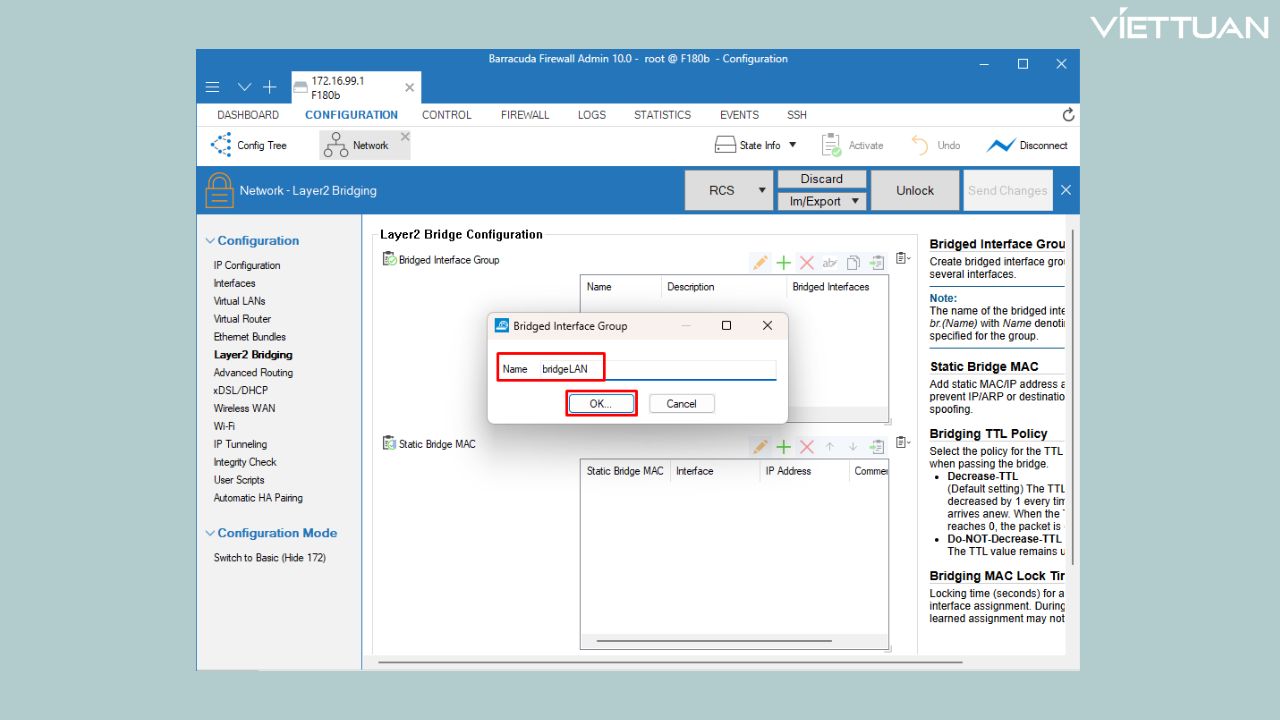Click the copy icon in Bridged Interface Group toolbar
Screen dimensions: 1280x720
(853, 262)
